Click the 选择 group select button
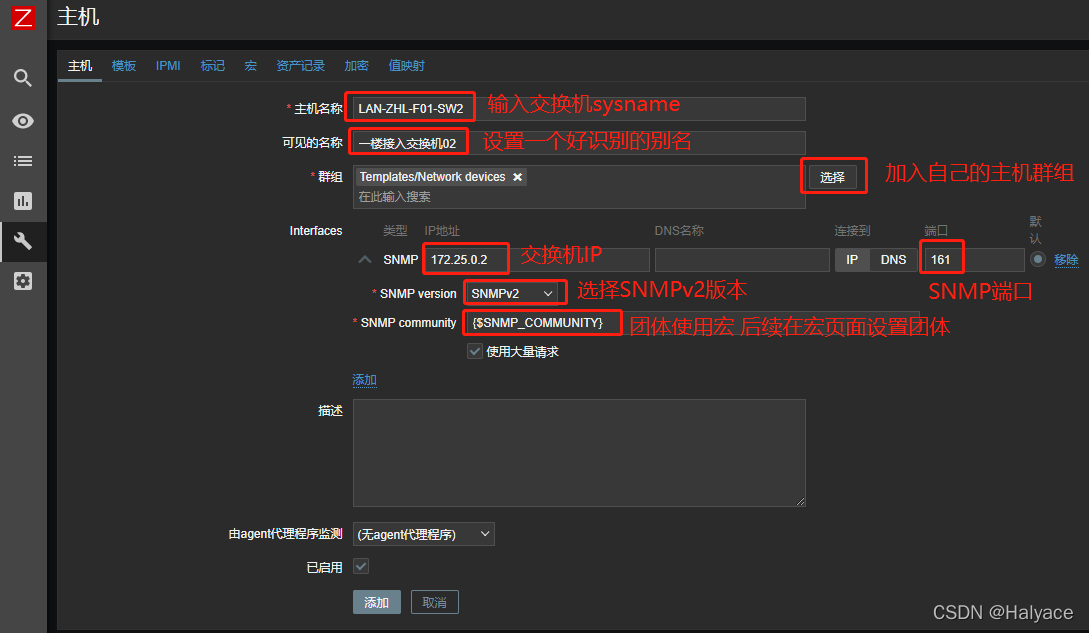 (x=832, y=177)
